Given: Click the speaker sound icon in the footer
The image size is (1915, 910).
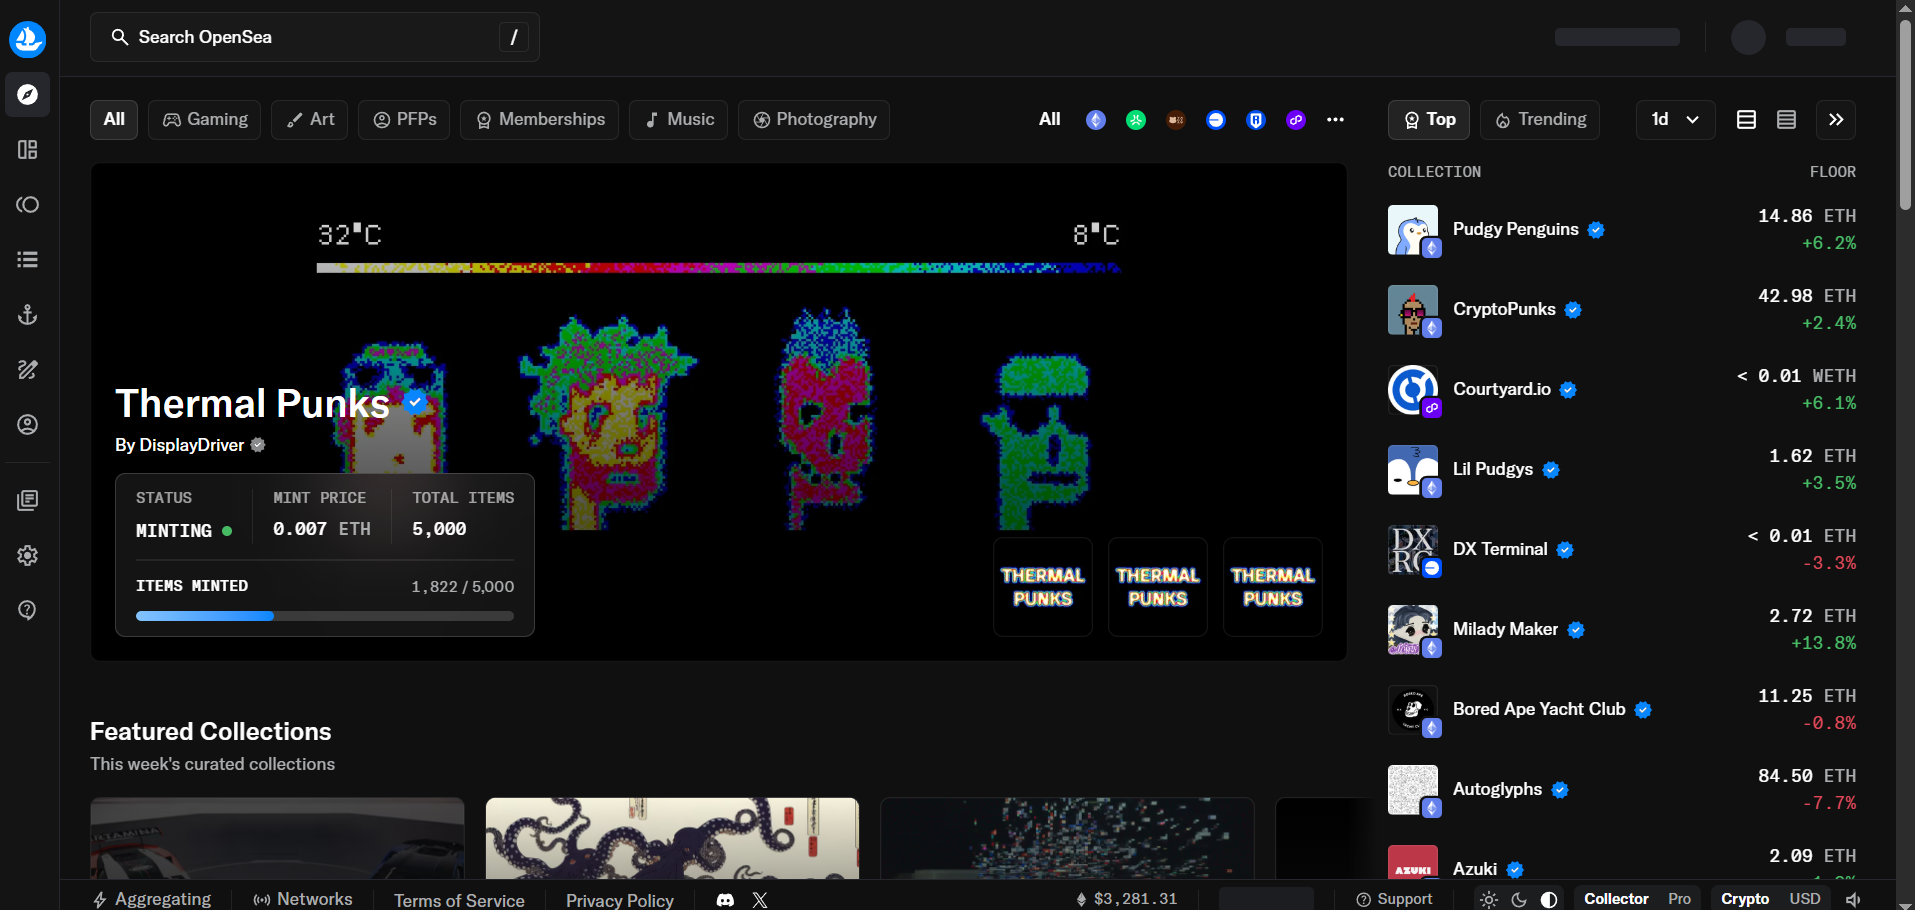Looking at the screenshot, I should click(x=1853, y=899).
